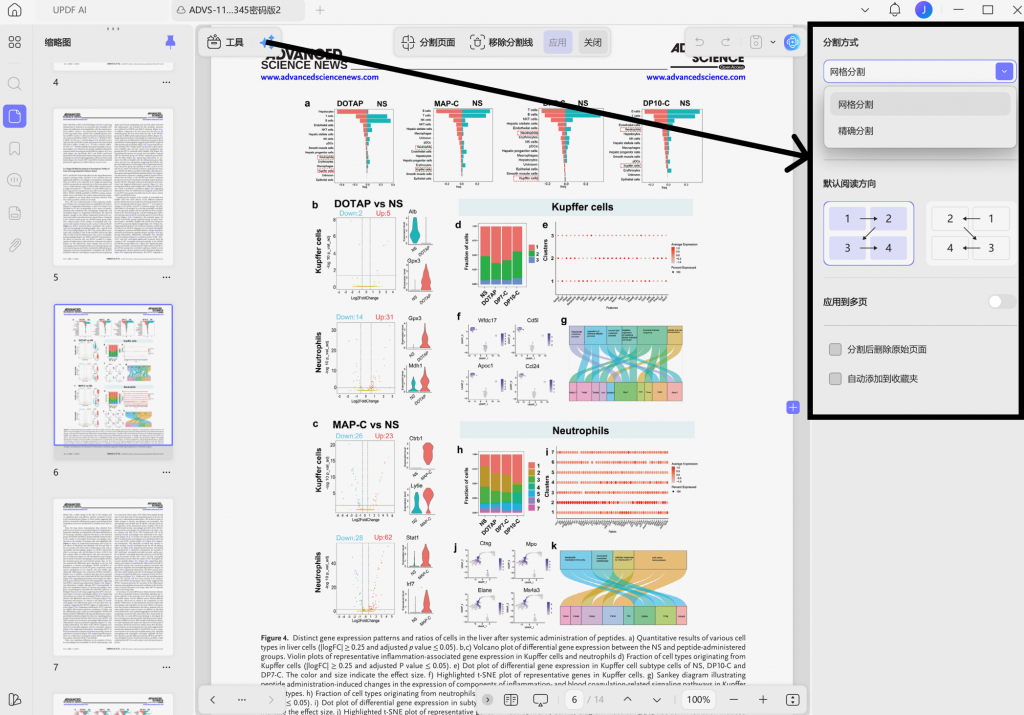The width and height of the screenshot is (1024, 715).
Task: Open the thumbnail grid sidebar icon
Action: [14, 42]
